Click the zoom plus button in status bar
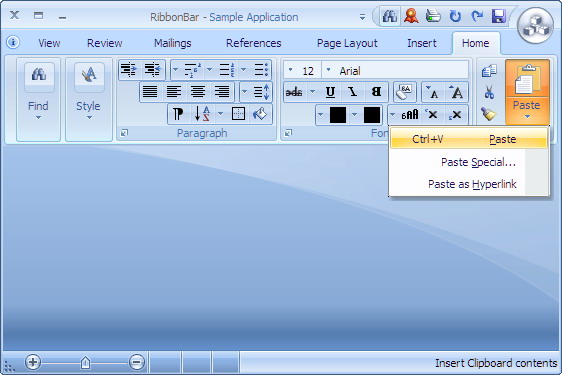 pyautogui.click(x=33, y=362)
